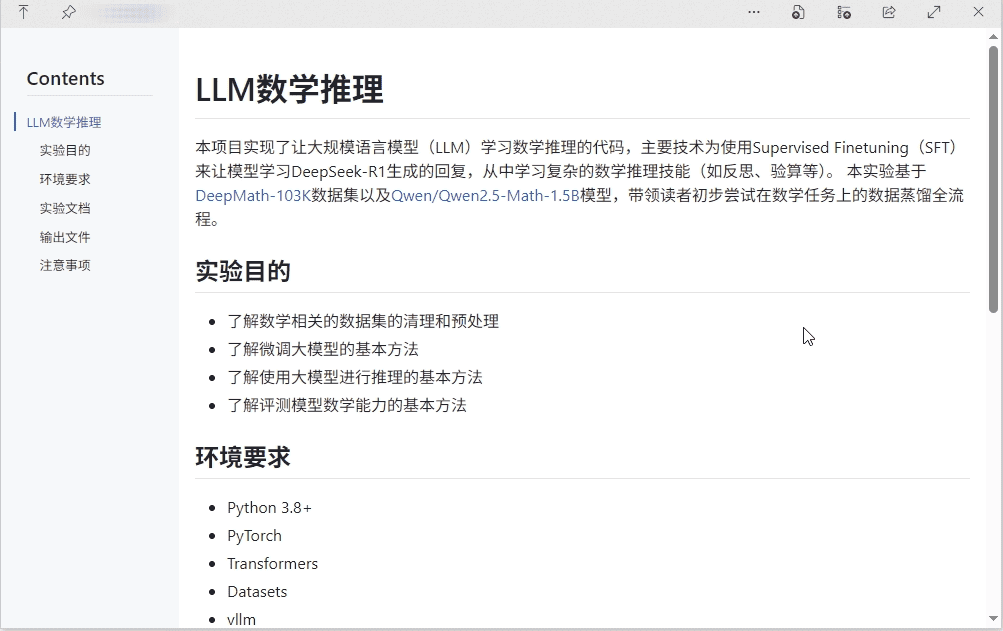Screen dimensions: 1003x631
Task: Click the text Supervised Finetuning in the intro
Action: point(830,148)
